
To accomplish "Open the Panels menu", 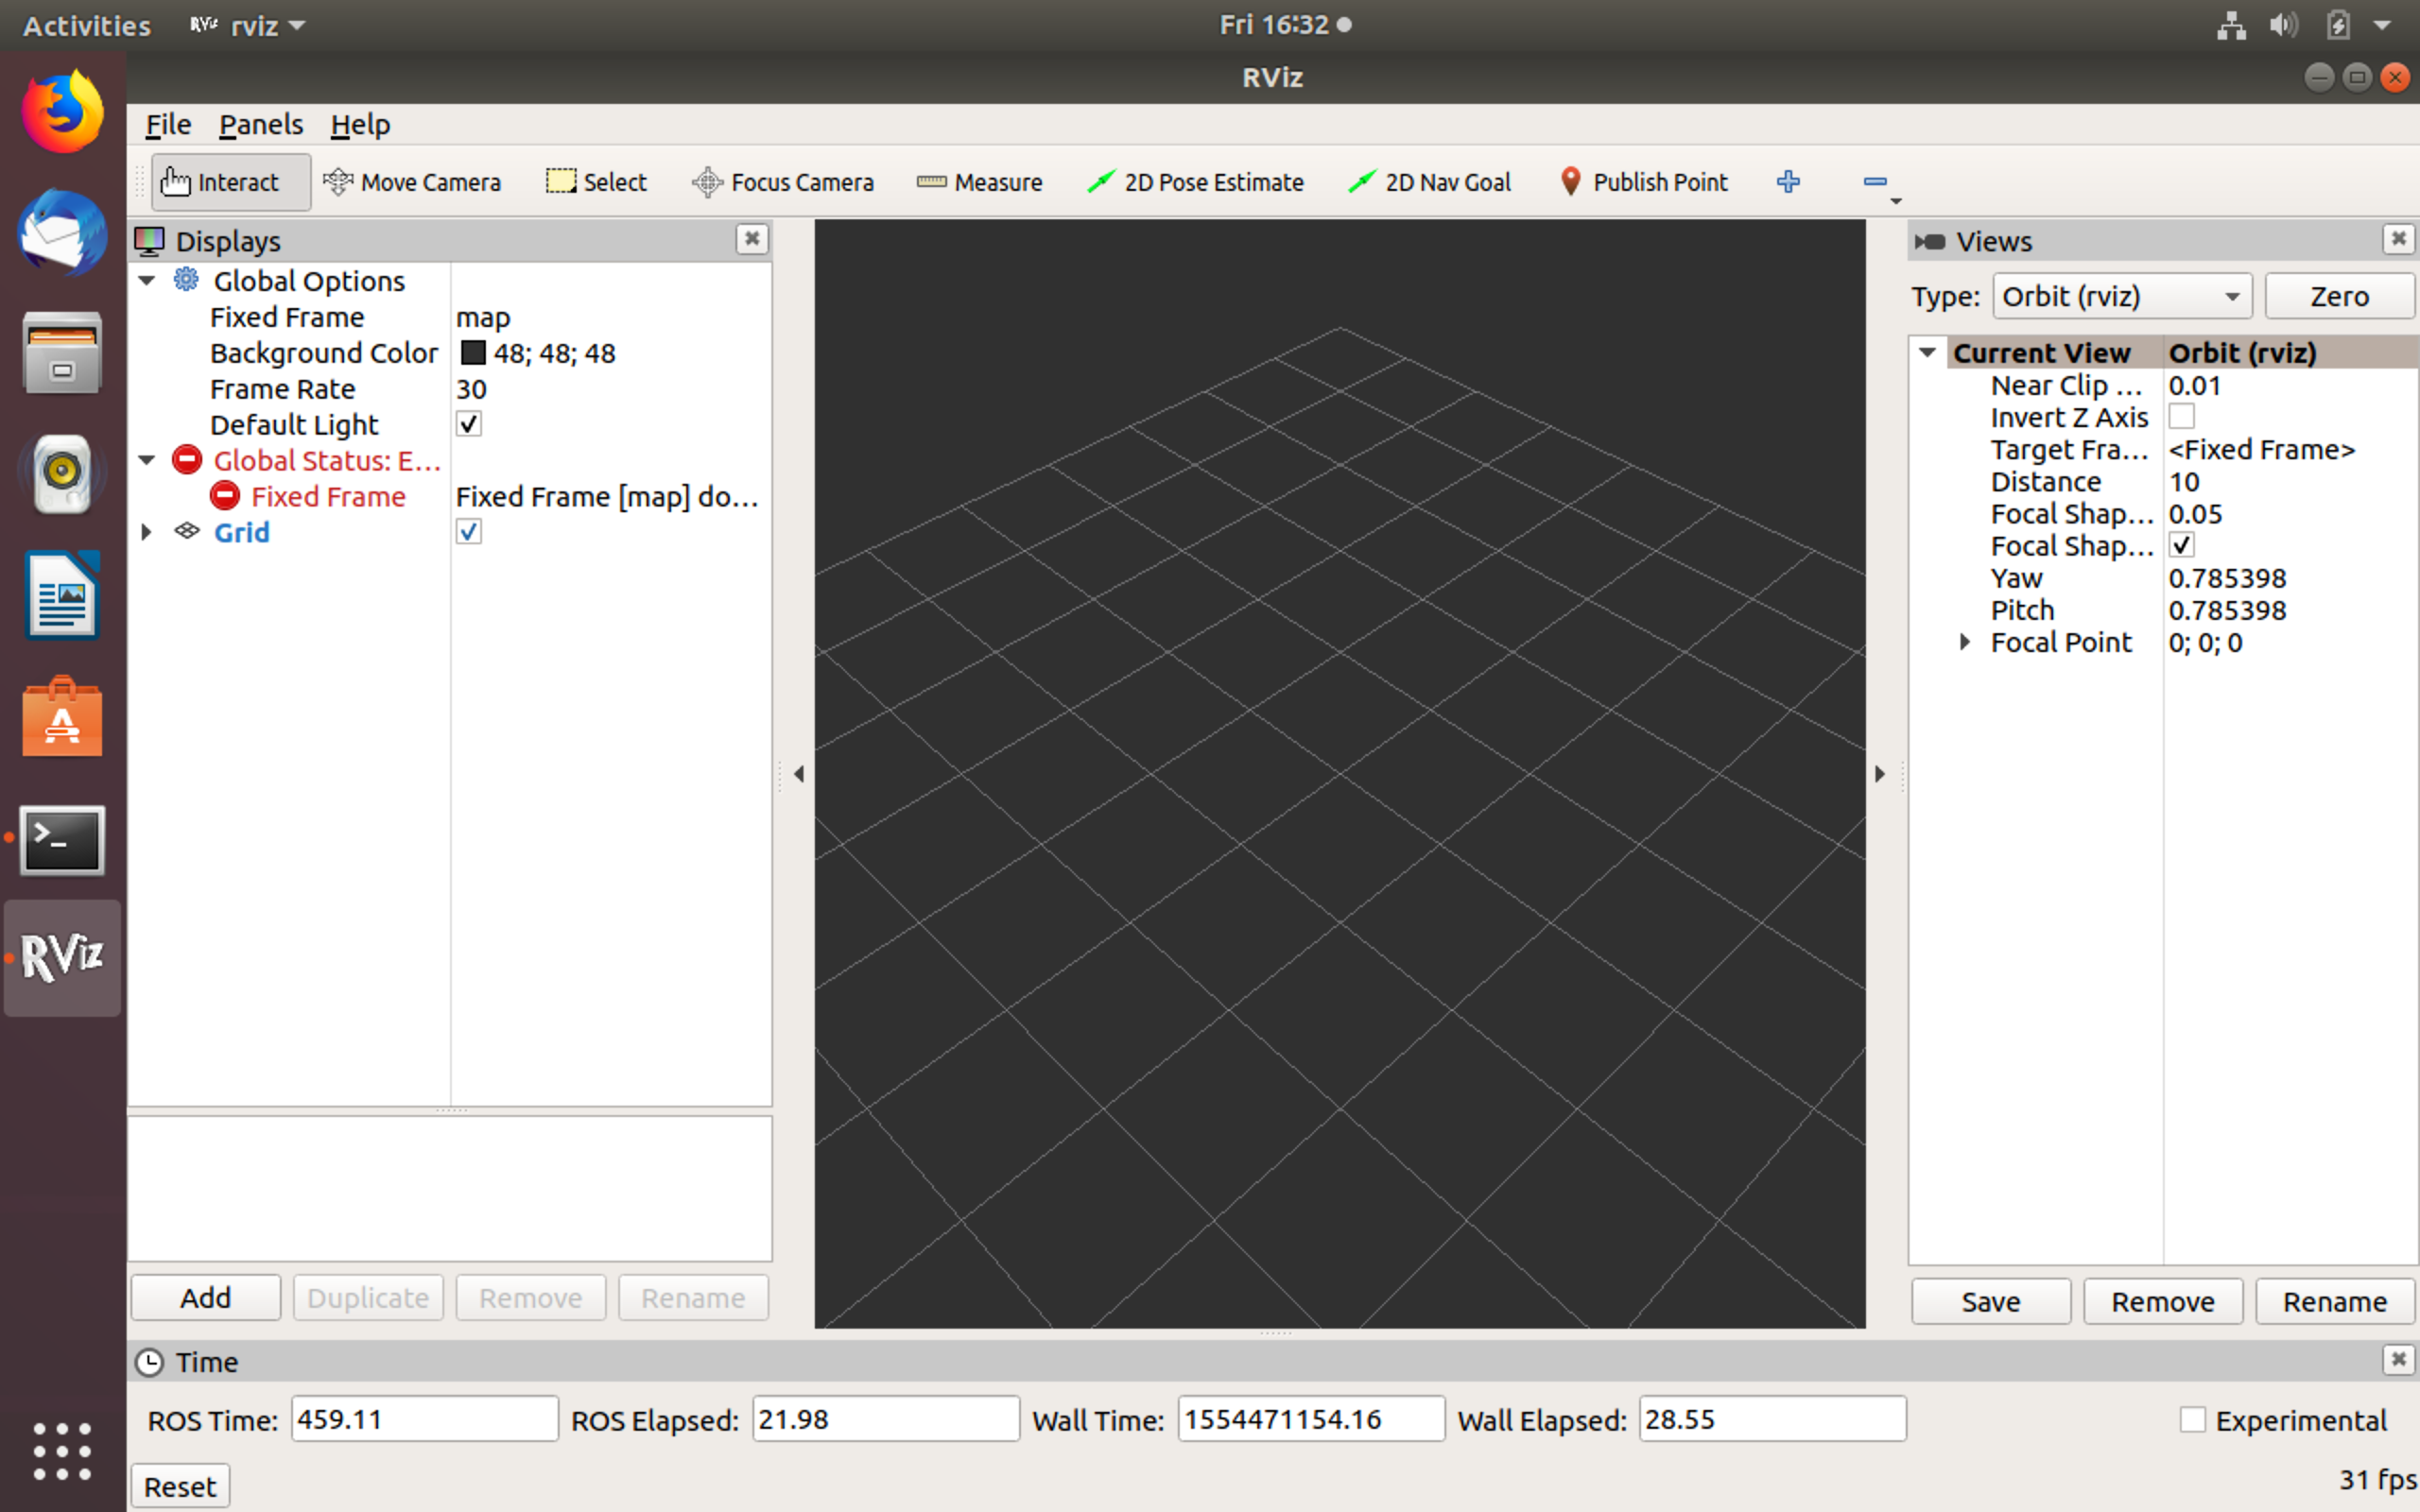I will click(x=261, y=125).
